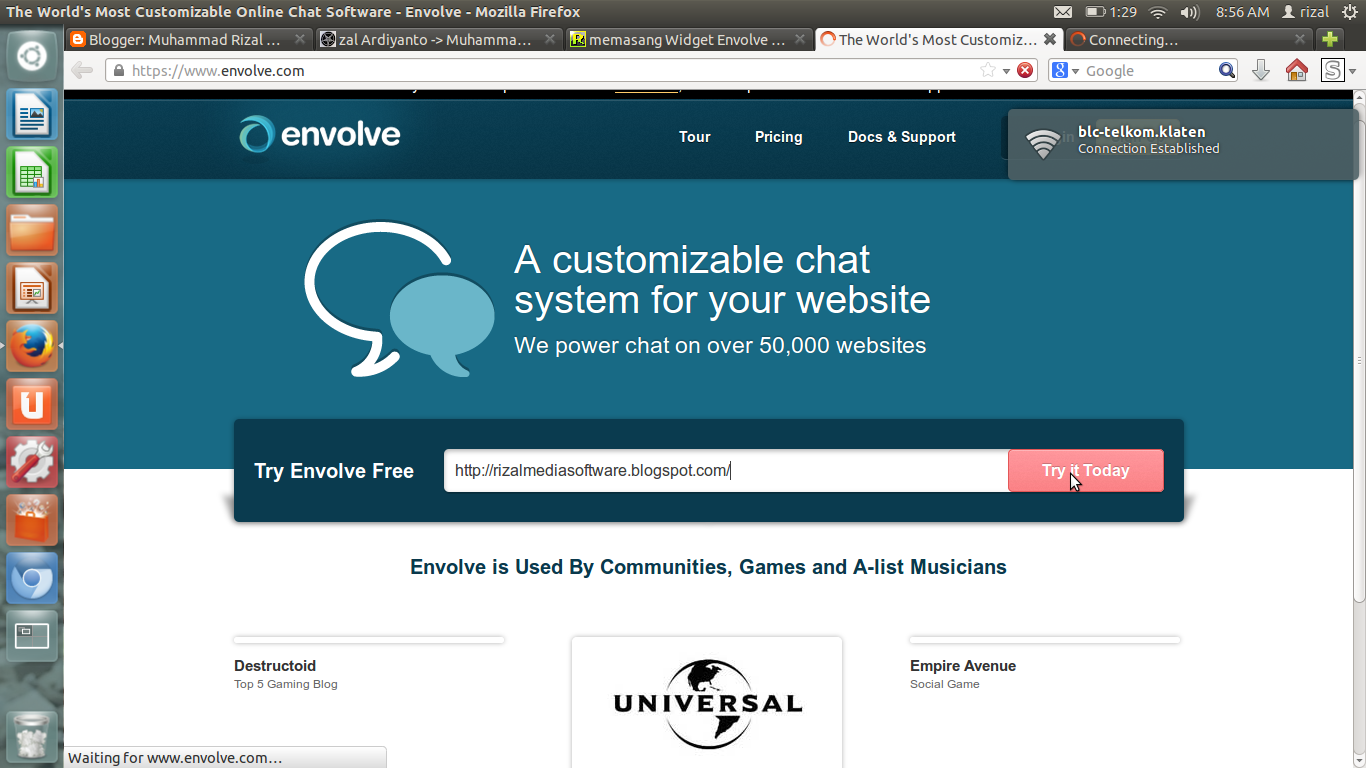Viewport: 1366px width, 768px height.
Task: Launch Chromium browser from the launcher
Action: click(32, 578)
